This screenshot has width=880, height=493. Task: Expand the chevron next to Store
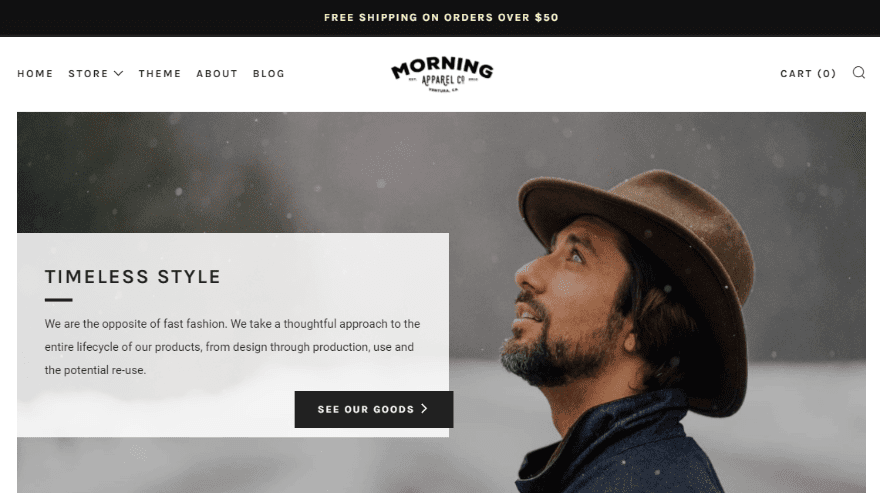118,74
